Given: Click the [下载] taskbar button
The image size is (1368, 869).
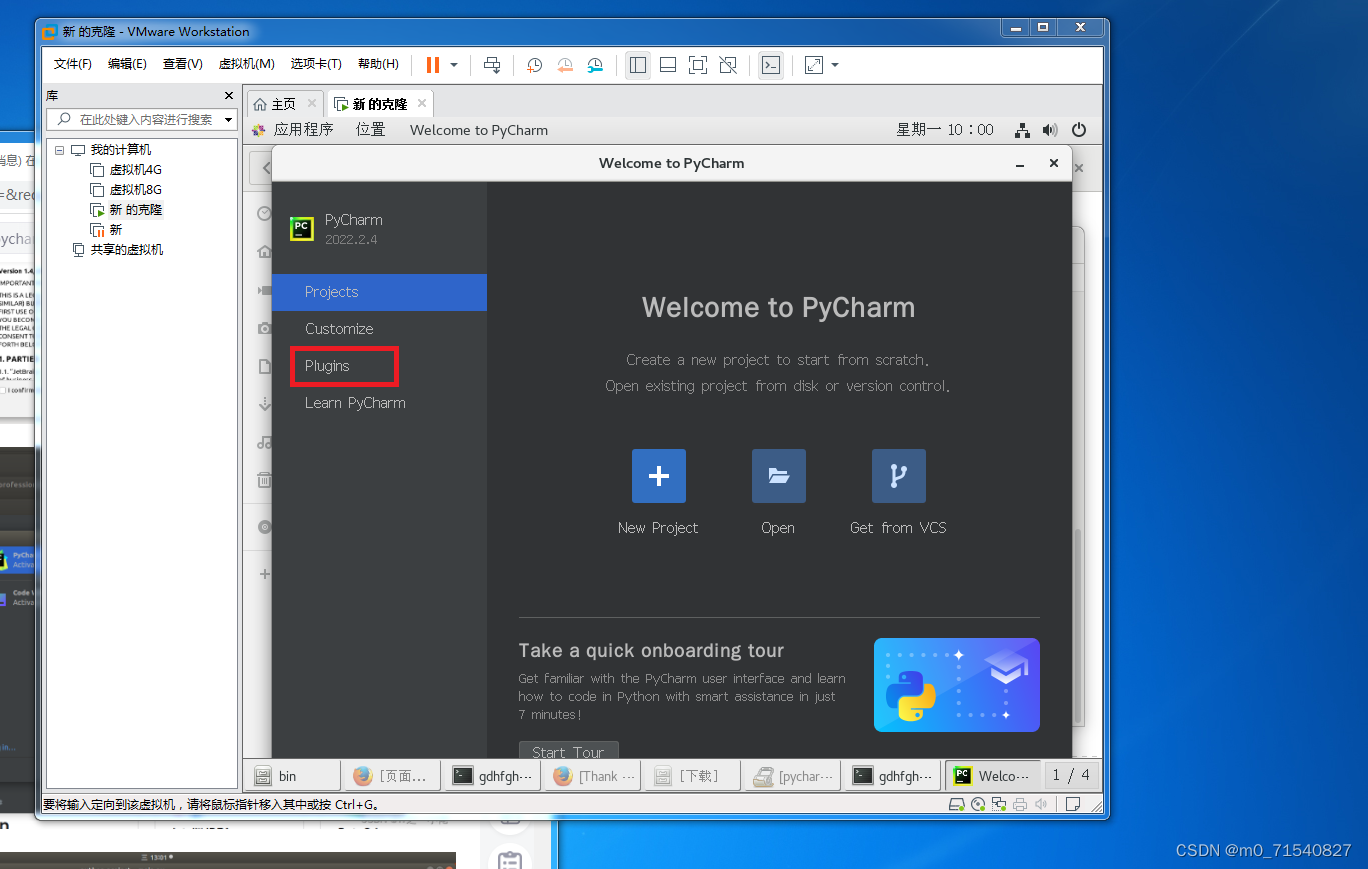Looking at the screenshot, I should (x=693, y=776).
